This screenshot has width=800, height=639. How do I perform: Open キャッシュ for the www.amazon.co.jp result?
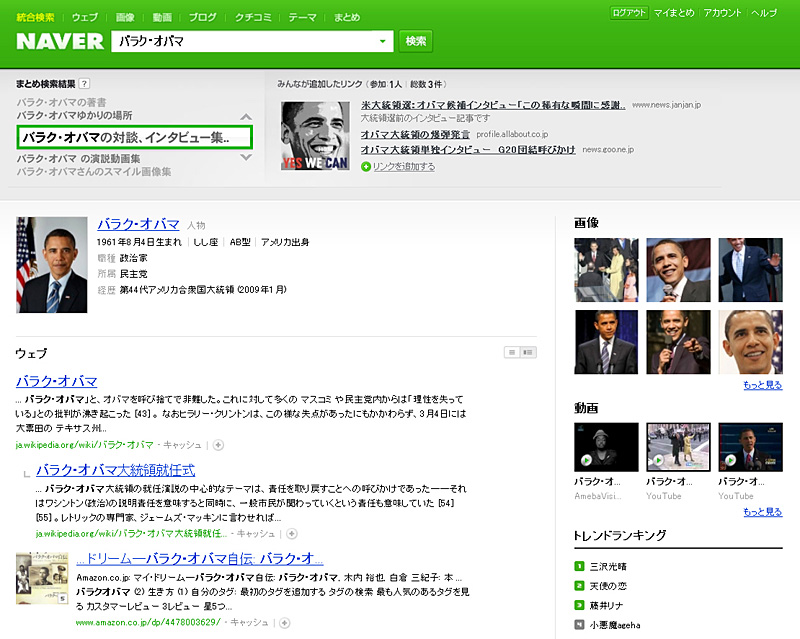pyautogui.click(x=249, y=623)
